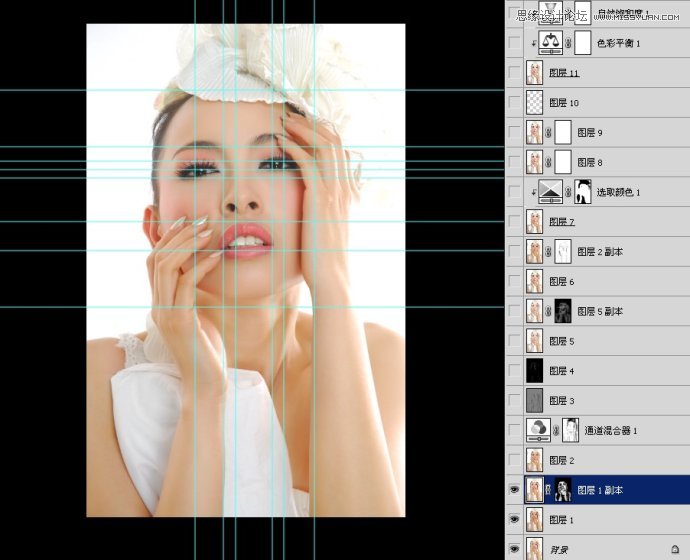
Task: Show the 图层 6 layer
Action: 514,282
